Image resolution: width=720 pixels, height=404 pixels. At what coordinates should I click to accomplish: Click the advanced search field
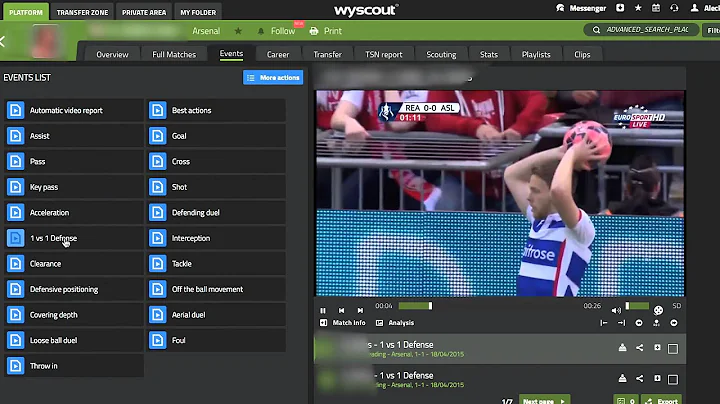pyautogui.click(x=641, y=30)
